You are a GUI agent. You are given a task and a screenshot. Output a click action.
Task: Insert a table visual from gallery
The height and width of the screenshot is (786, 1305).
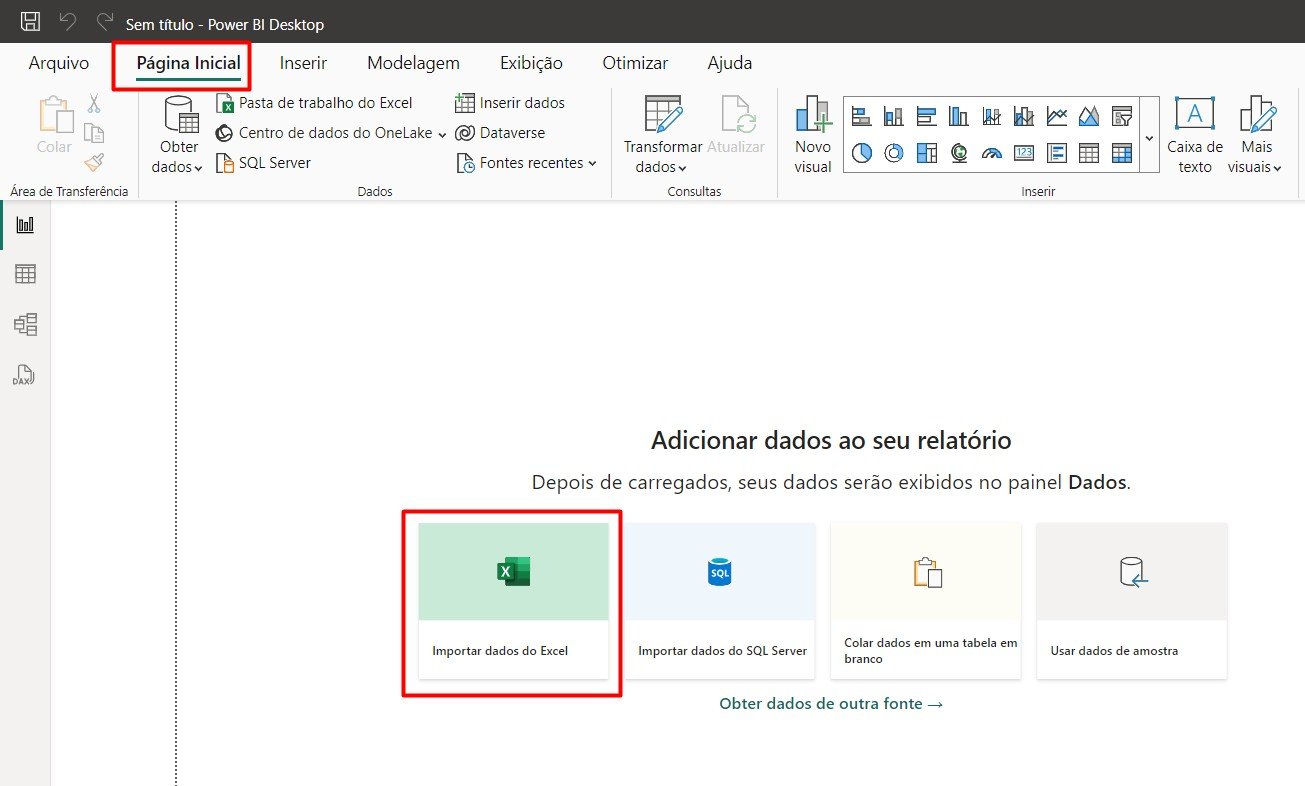click(1089, 153)
